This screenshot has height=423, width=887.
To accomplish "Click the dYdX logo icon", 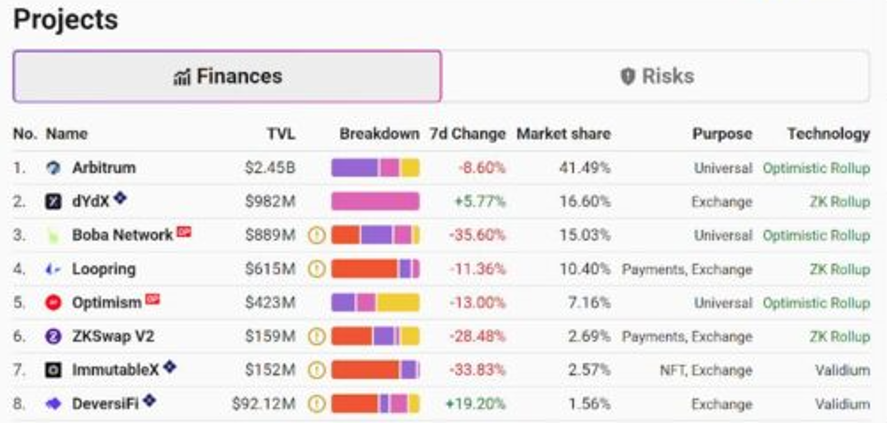I will pos(53,202).
